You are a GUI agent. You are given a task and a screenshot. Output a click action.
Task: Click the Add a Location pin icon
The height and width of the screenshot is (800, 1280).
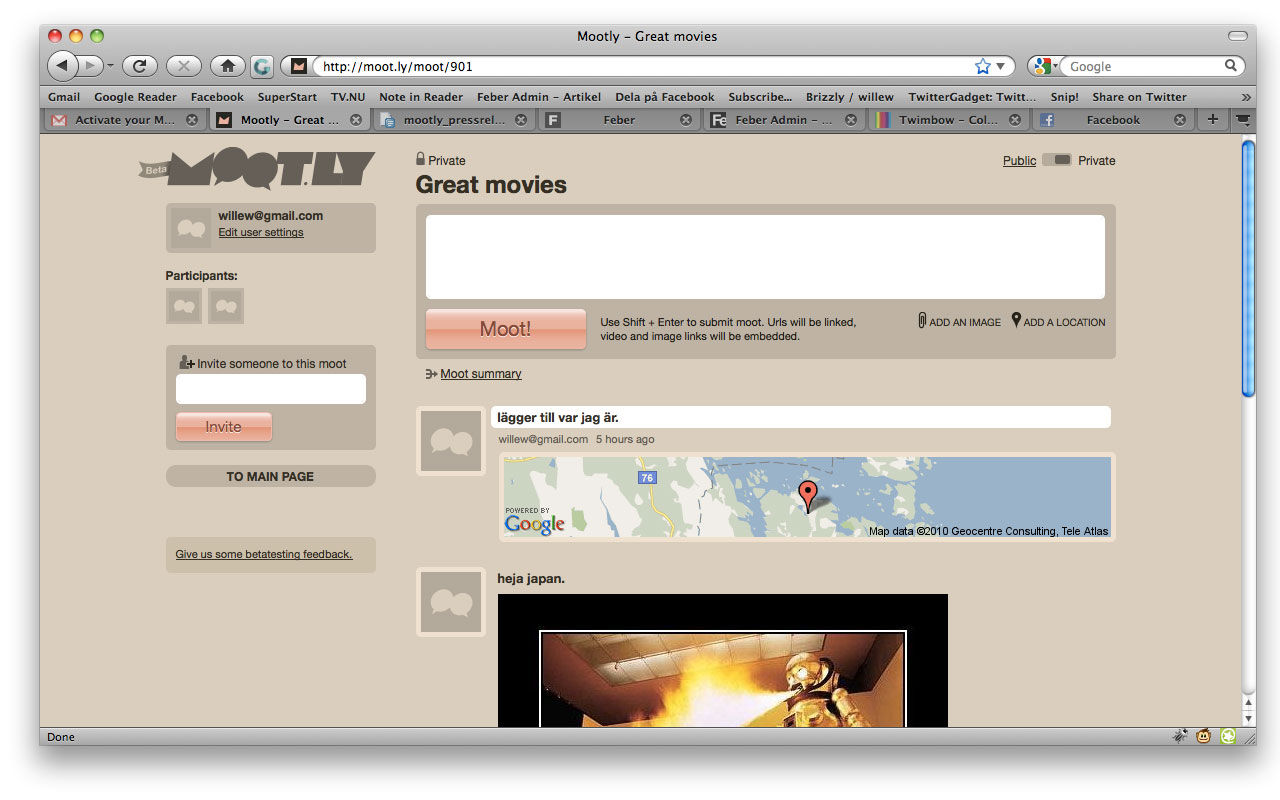1016,321
